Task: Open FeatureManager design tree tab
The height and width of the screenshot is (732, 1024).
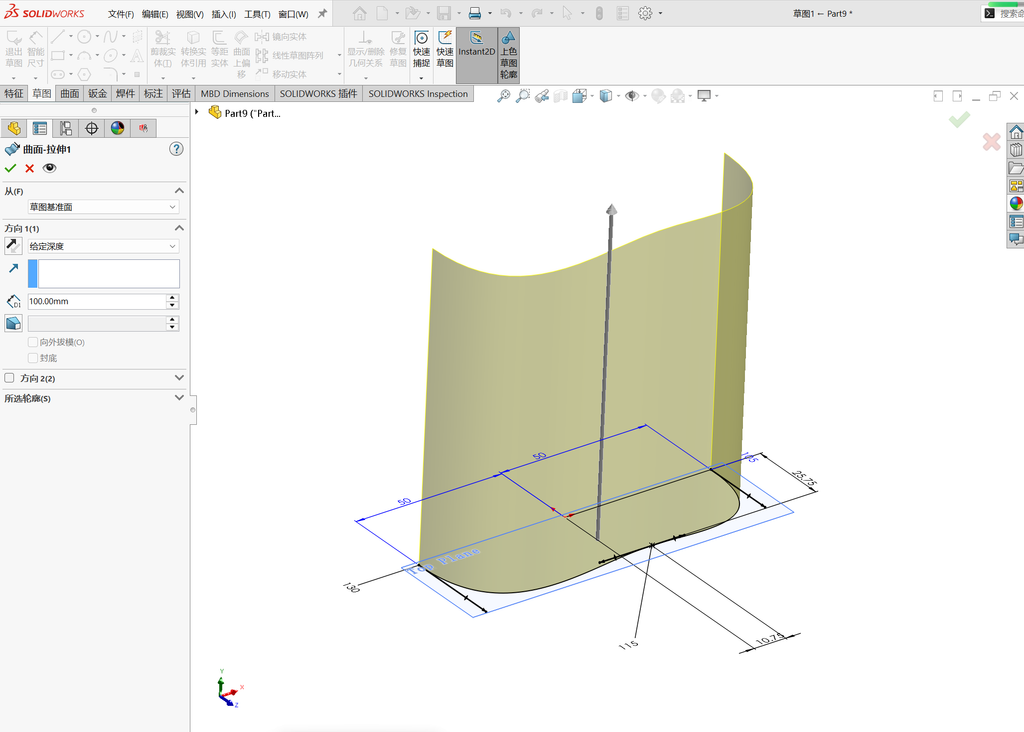Action: click(x=14, y=128)
